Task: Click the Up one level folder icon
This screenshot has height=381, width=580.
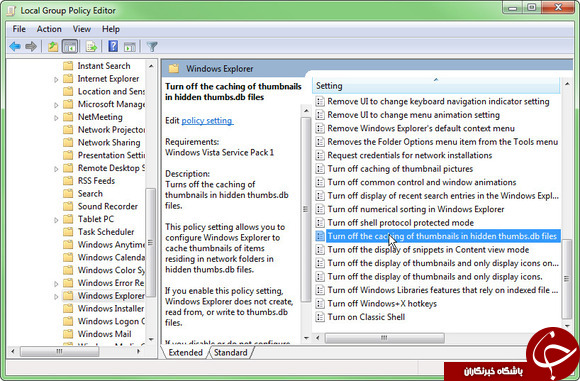Action: [x=53, y=47]
